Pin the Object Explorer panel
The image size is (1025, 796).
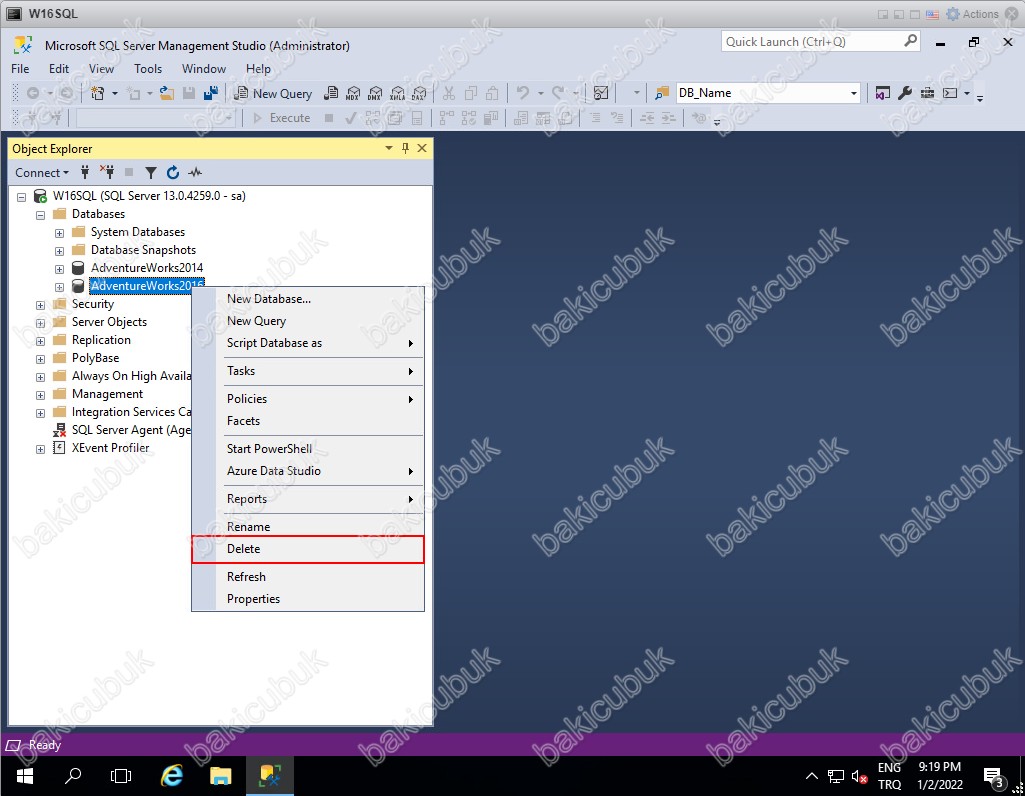point(405,148)
